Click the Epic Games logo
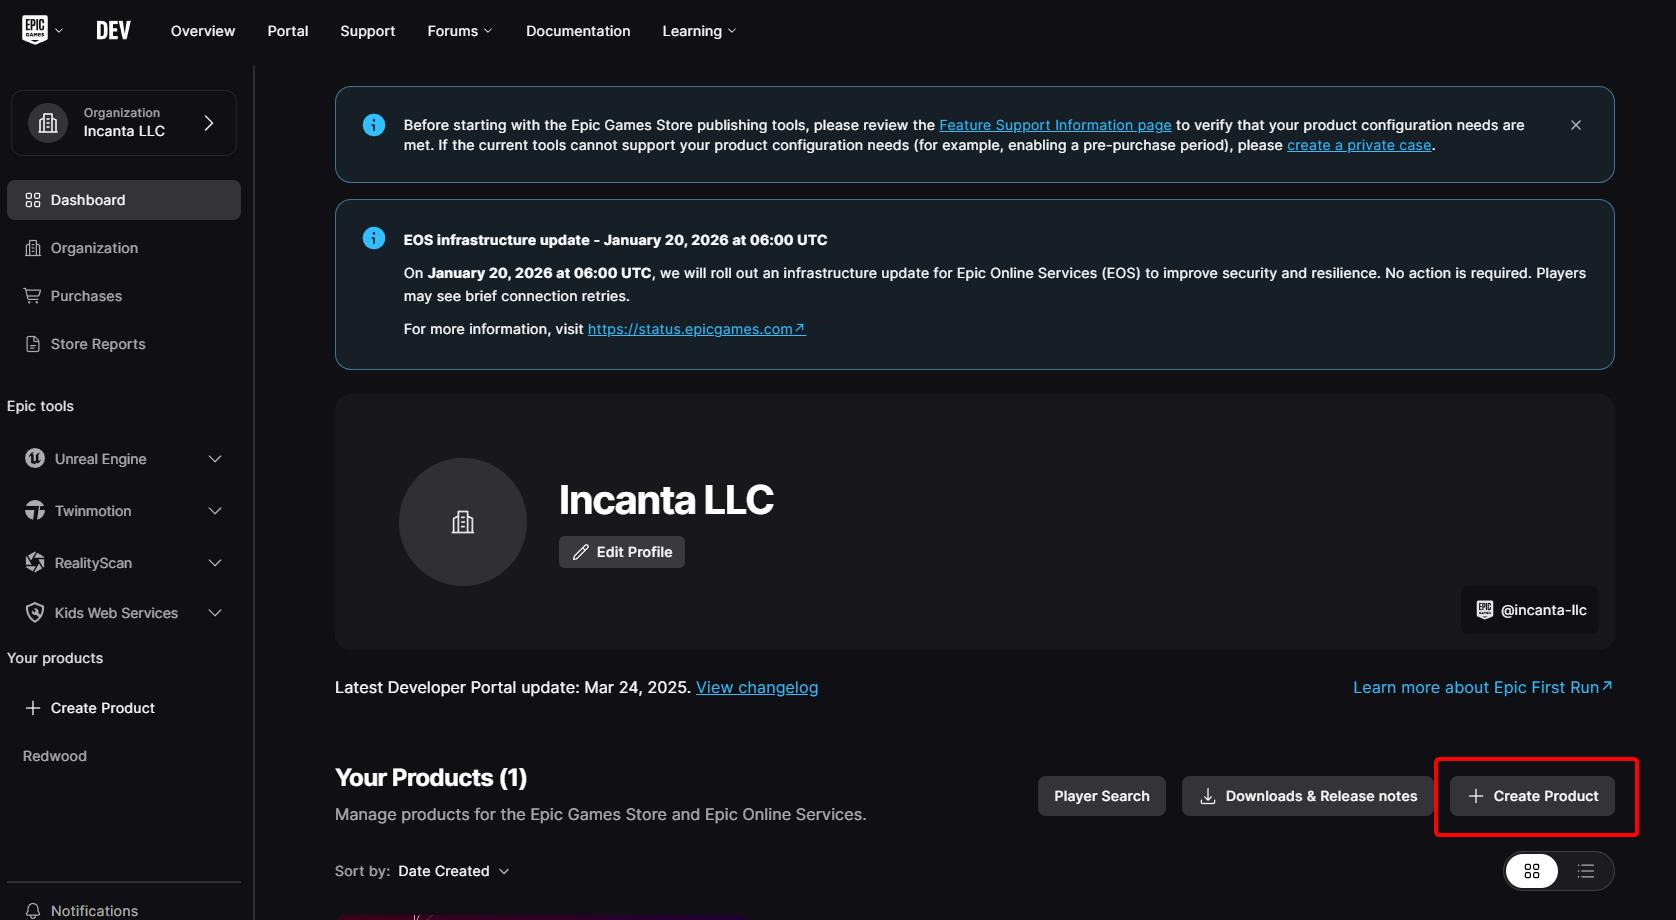Viewport: 1676px width, 920px height. coord(31,29)
